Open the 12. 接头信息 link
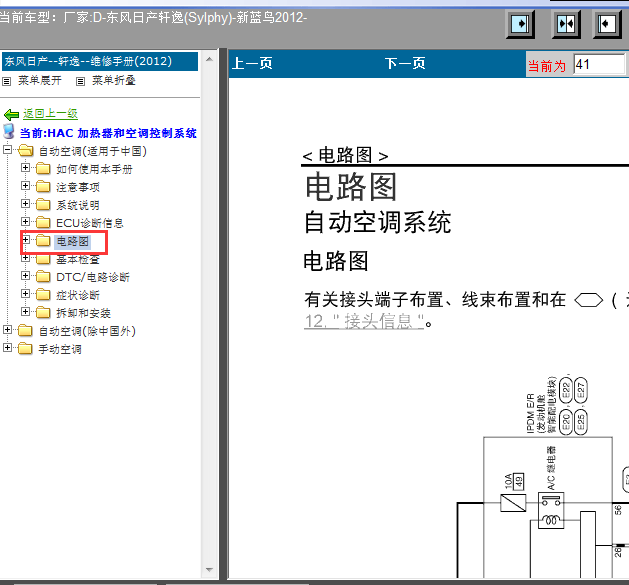The width and height of the screenshot is (629, 585). click(364, 322)
